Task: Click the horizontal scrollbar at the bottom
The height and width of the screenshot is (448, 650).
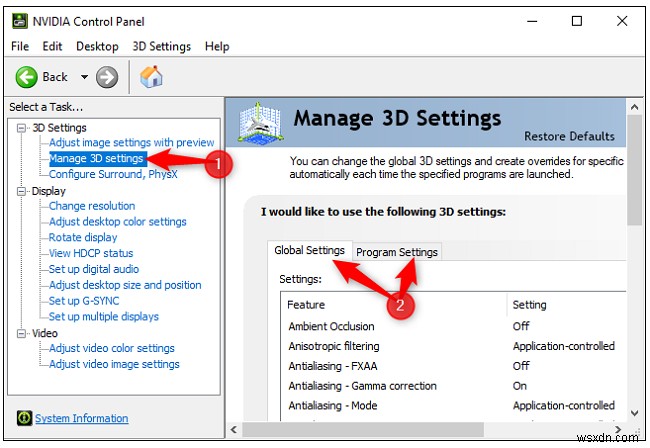Action: (x=430, y=431)
